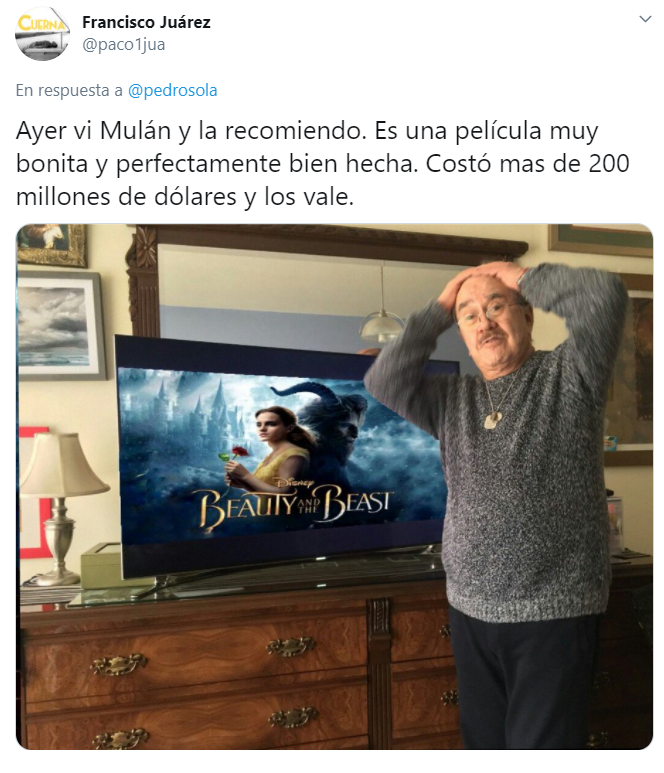Click Beauty and the Beast title on TV

296,505
